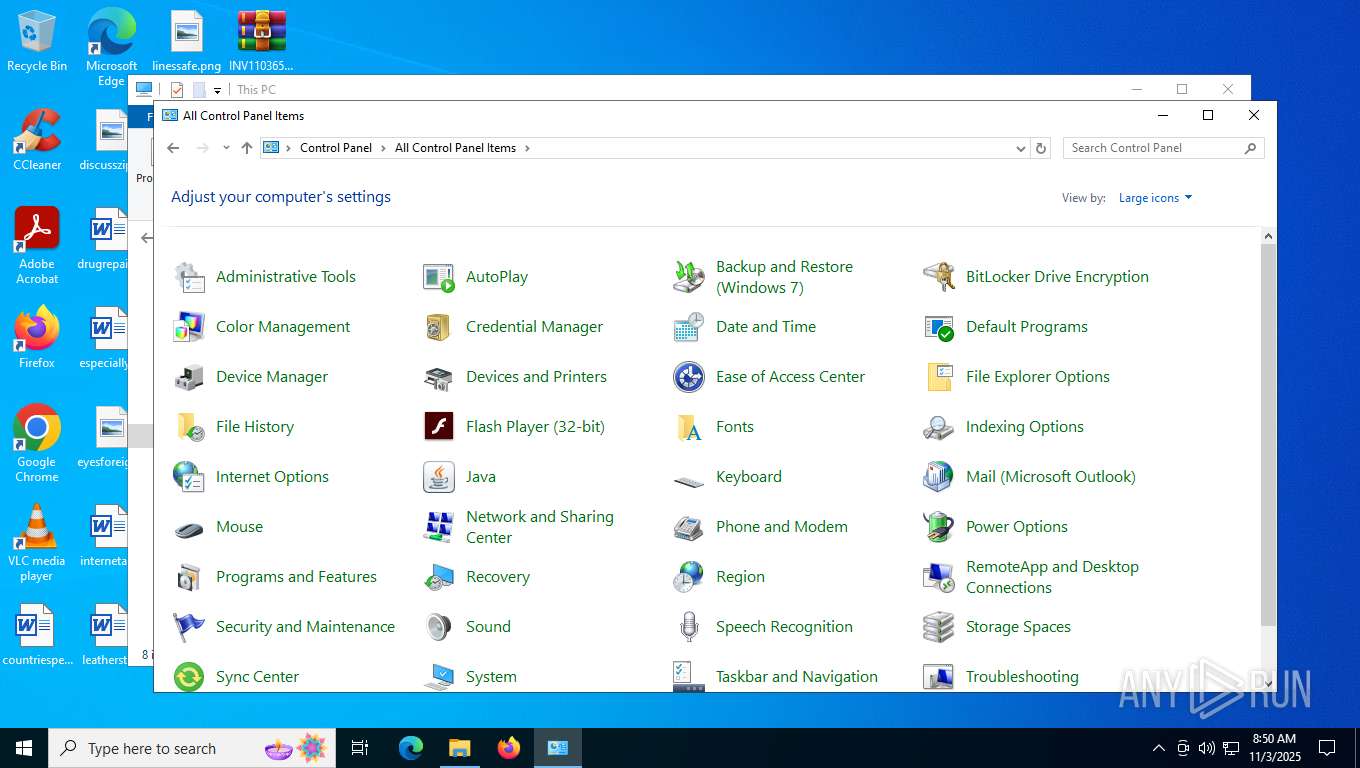Expand chevron after All Control Panel Items breadcrumb

click(527, 148)
